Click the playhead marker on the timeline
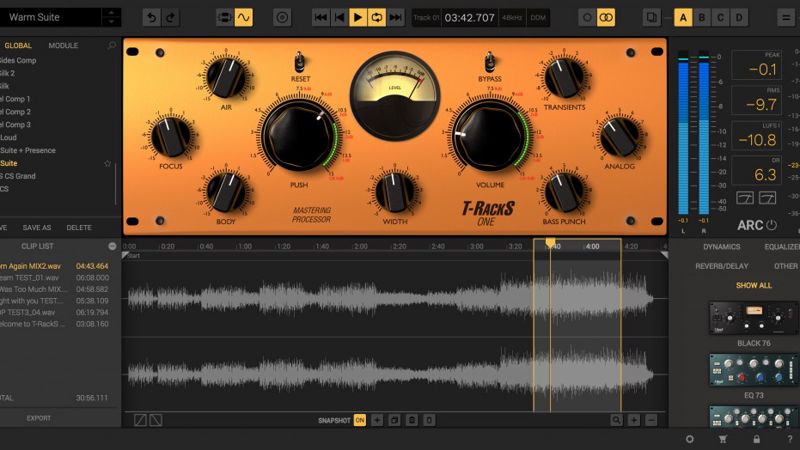This screenshot has width=800, height=450. coord(550,243)
